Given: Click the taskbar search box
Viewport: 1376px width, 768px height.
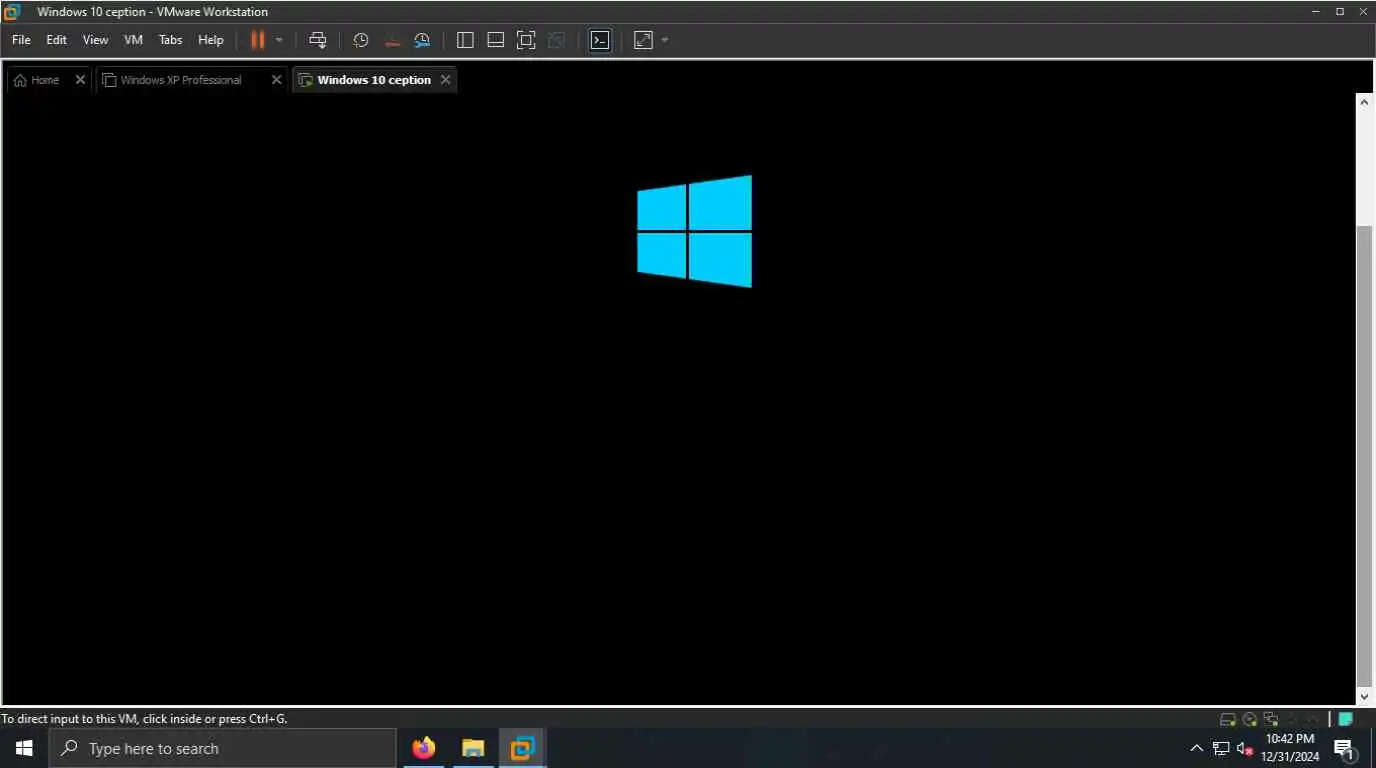Looking at the screenshot, I should (222, 748).
